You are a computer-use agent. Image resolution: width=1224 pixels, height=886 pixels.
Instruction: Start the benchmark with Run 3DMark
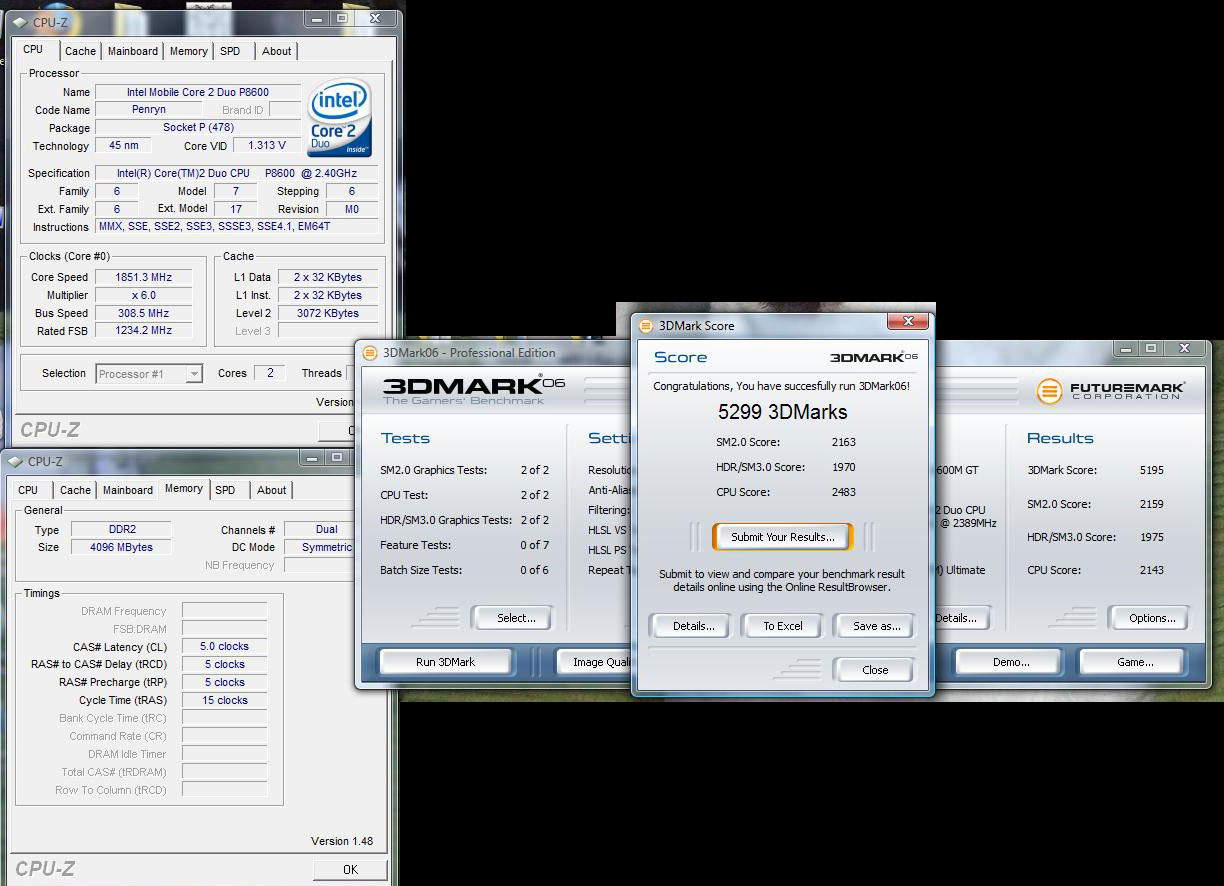pos(445,662)
